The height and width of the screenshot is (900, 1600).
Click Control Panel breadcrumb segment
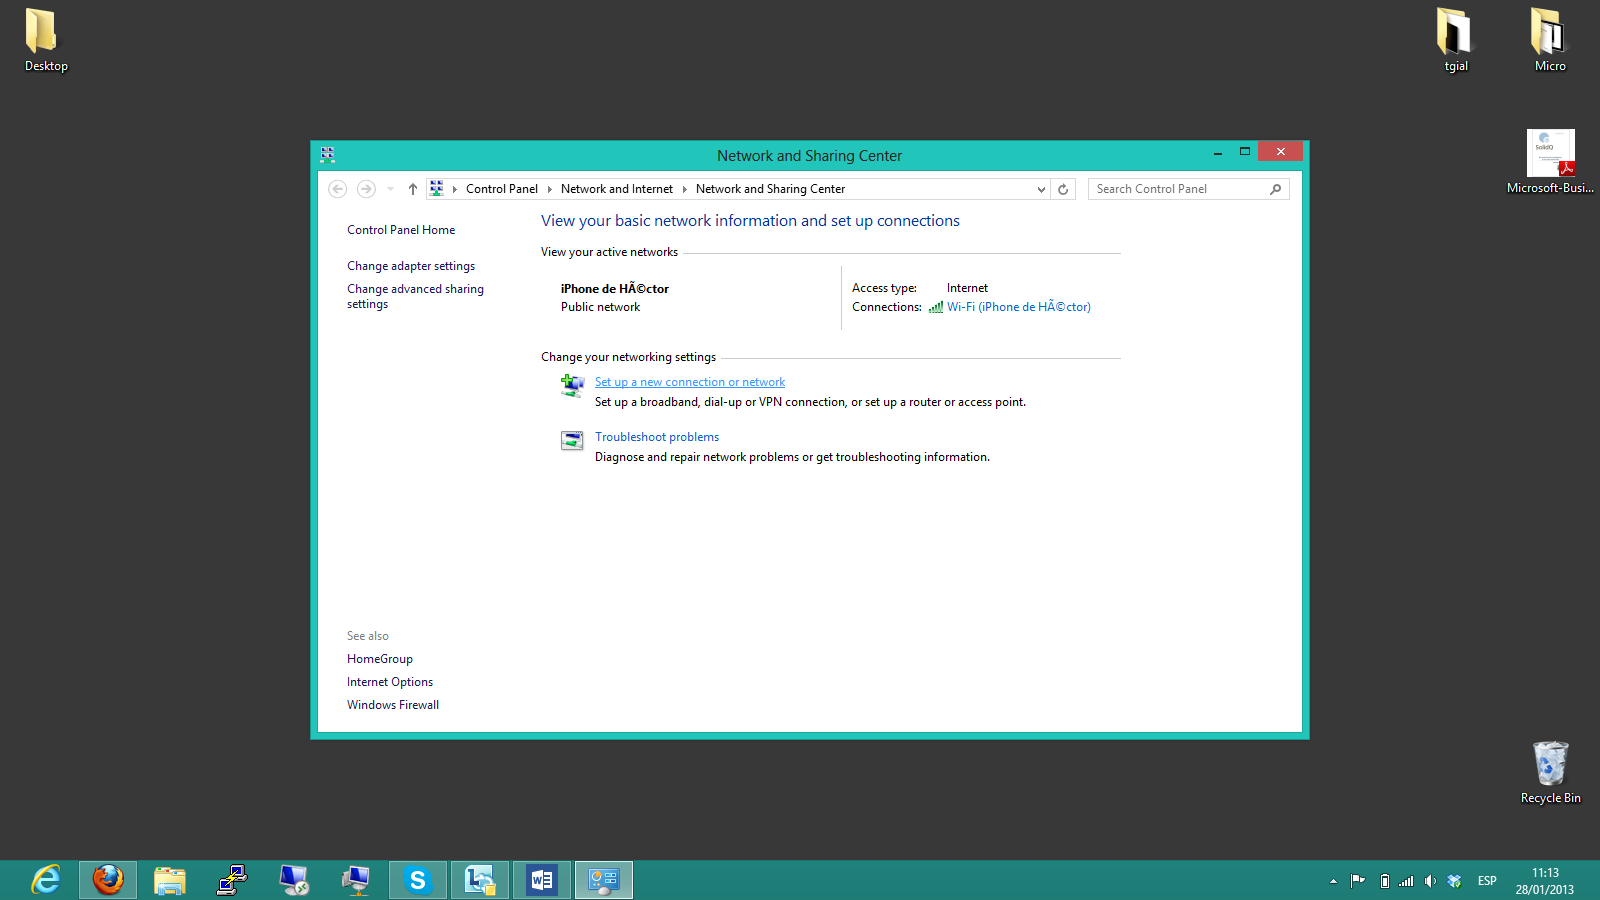(x=501, y=189)
